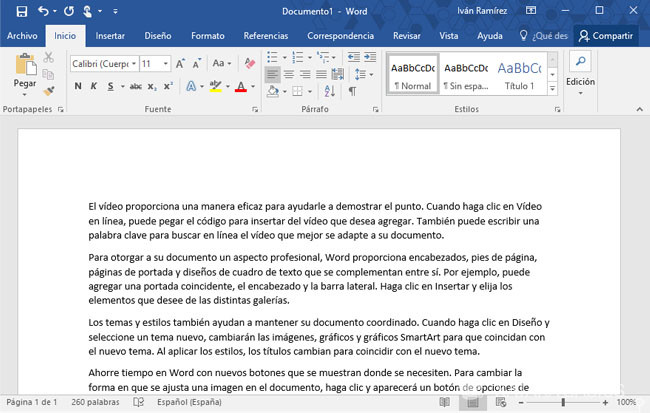Apply the red font color

(240, 86)
